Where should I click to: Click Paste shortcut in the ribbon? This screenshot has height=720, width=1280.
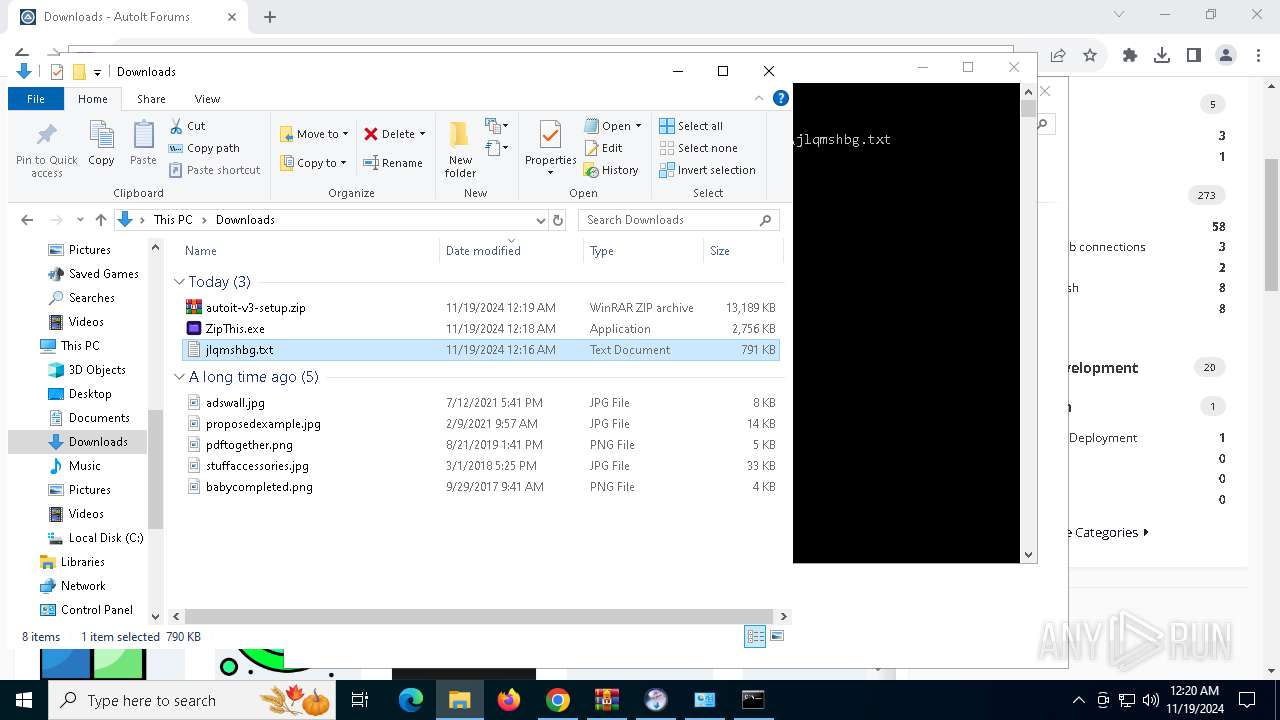coord(214,170)
